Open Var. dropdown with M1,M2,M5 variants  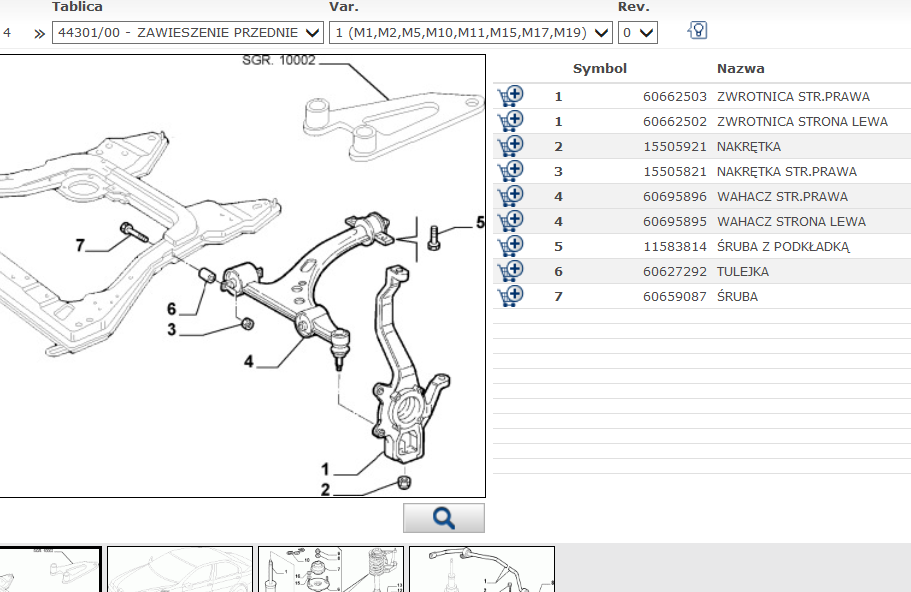(x=471, y=33)
